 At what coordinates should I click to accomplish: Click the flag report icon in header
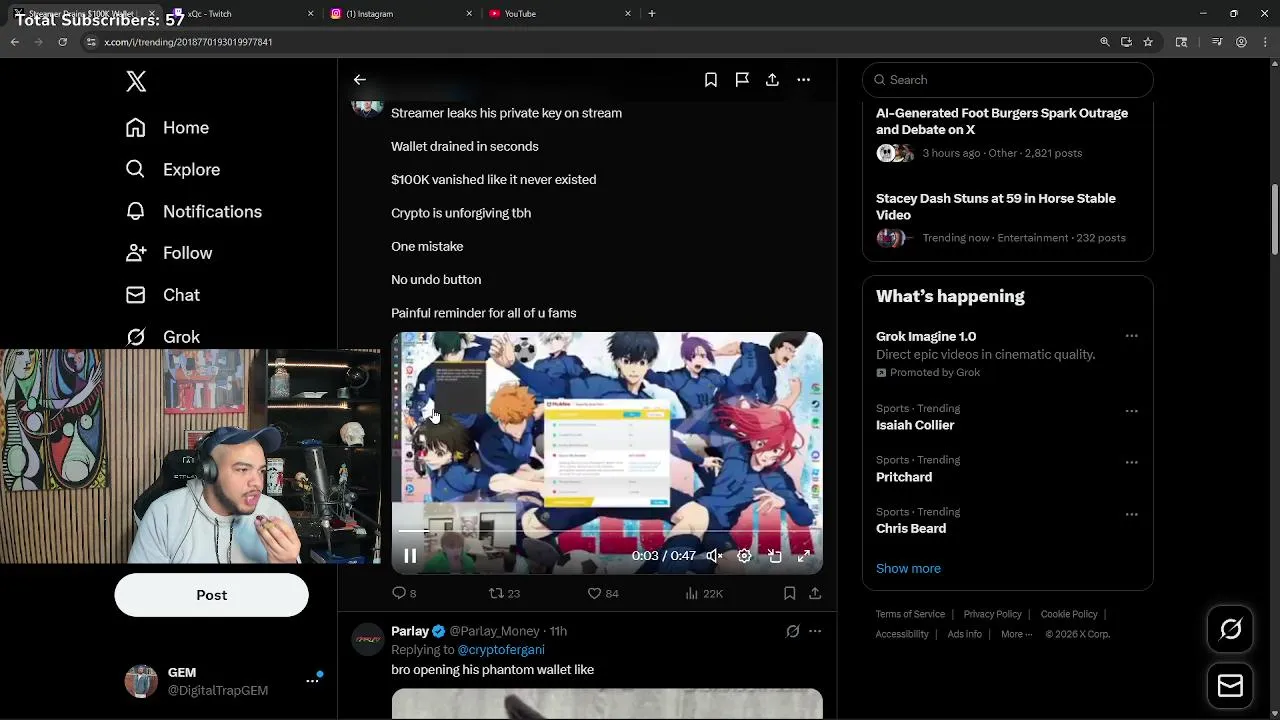742,80
